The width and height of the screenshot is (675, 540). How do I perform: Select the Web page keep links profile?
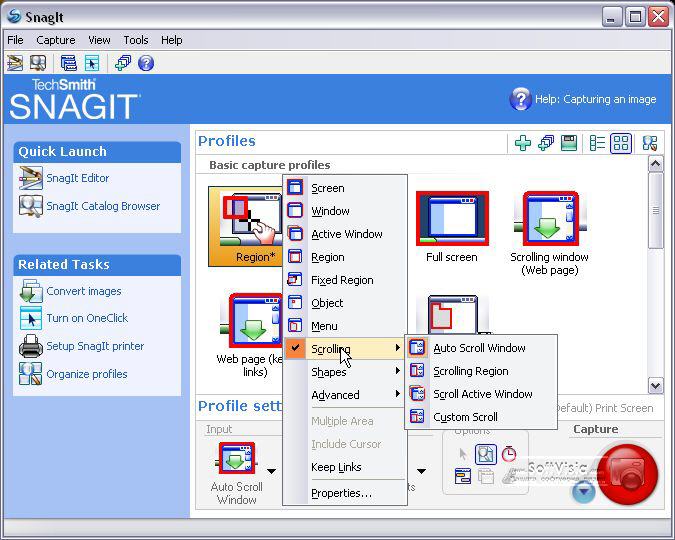250,335
